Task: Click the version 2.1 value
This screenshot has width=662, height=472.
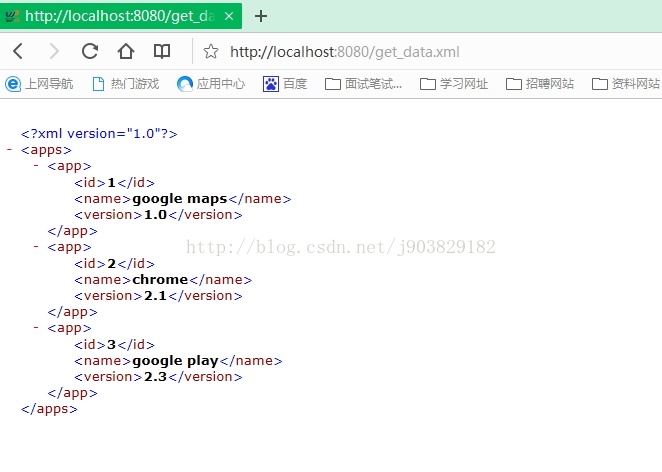Action: pos(155,296)
